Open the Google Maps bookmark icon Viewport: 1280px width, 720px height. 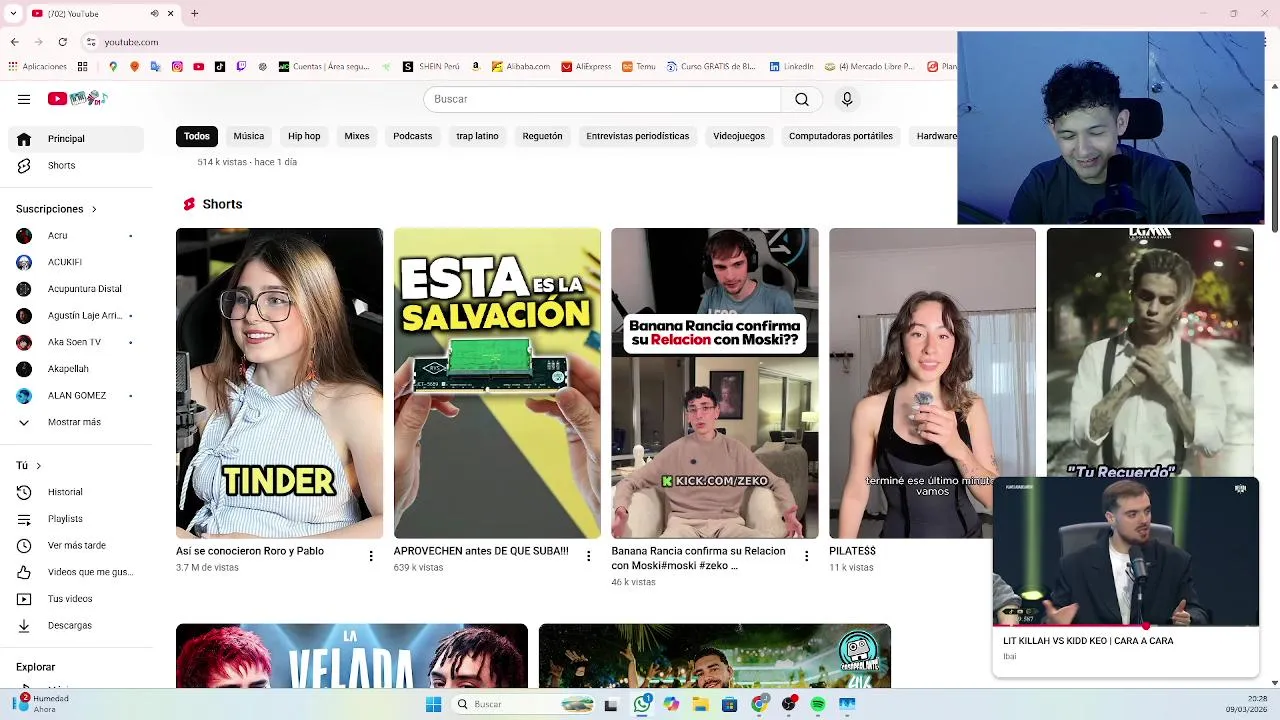tap(113, 67)
